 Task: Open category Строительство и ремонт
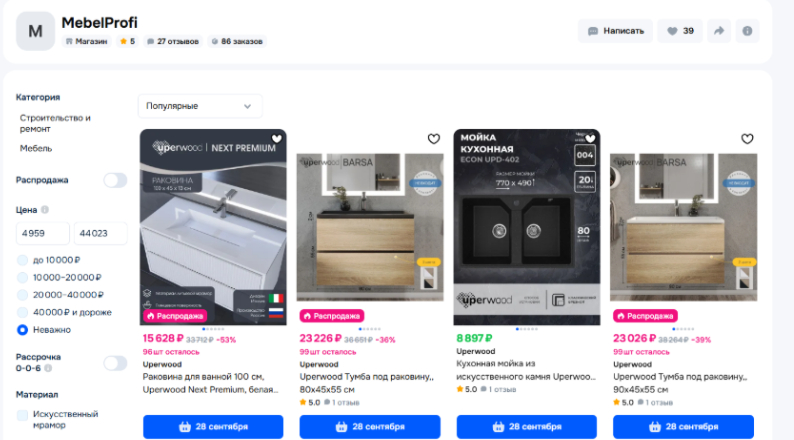(55, 123)
